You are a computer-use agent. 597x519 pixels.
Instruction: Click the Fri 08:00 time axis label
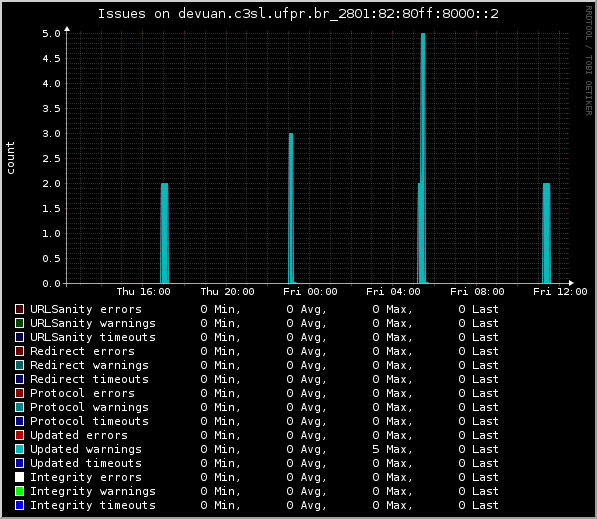tap(477, 292)
